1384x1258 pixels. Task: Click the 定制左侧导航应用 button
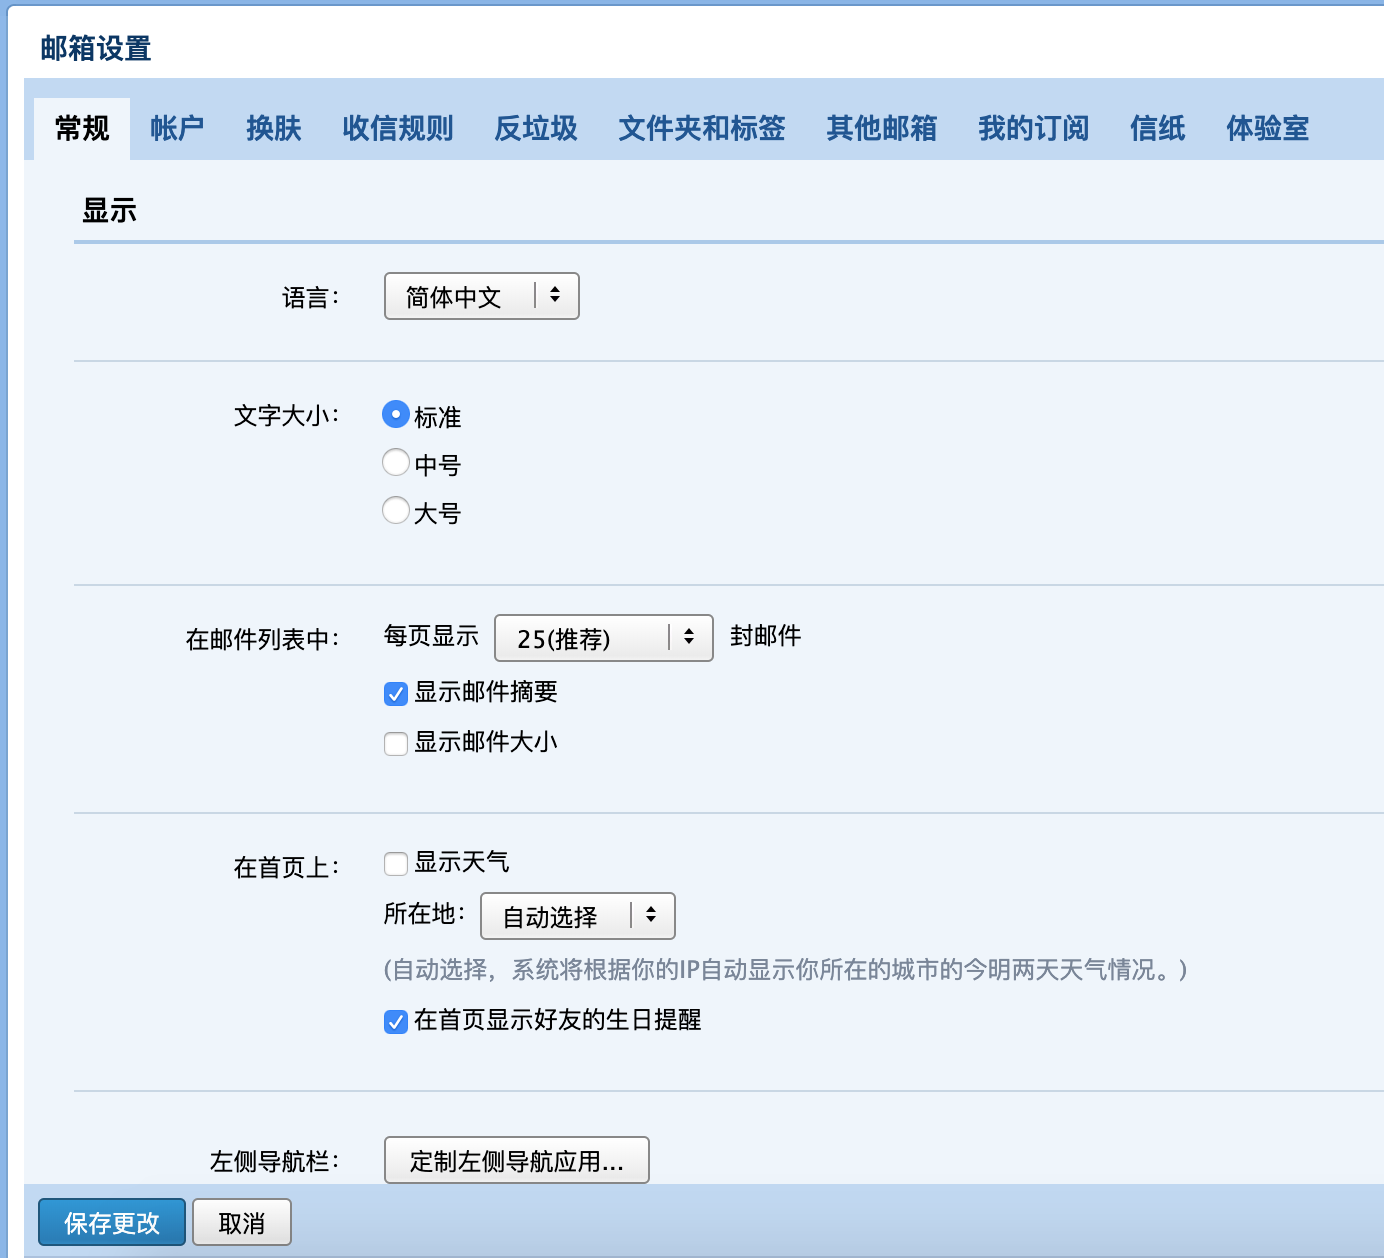[517, 1160]
